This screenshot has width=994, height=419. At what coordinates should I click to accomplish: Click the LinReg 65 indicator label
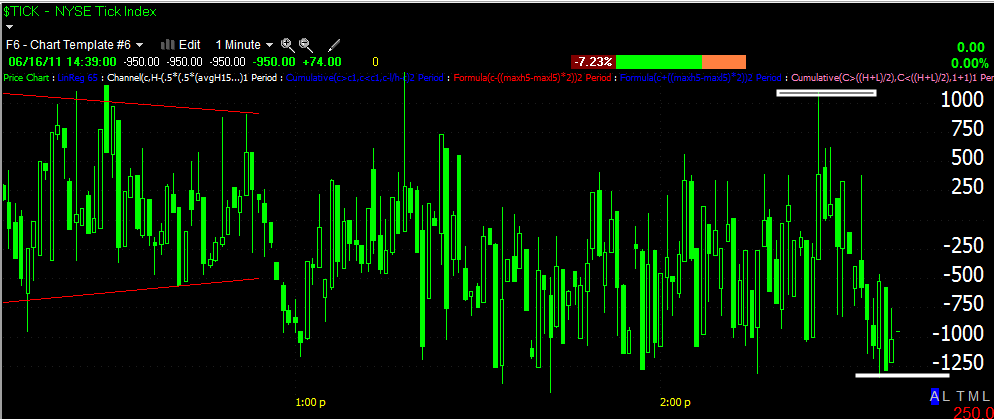[79, 78]
